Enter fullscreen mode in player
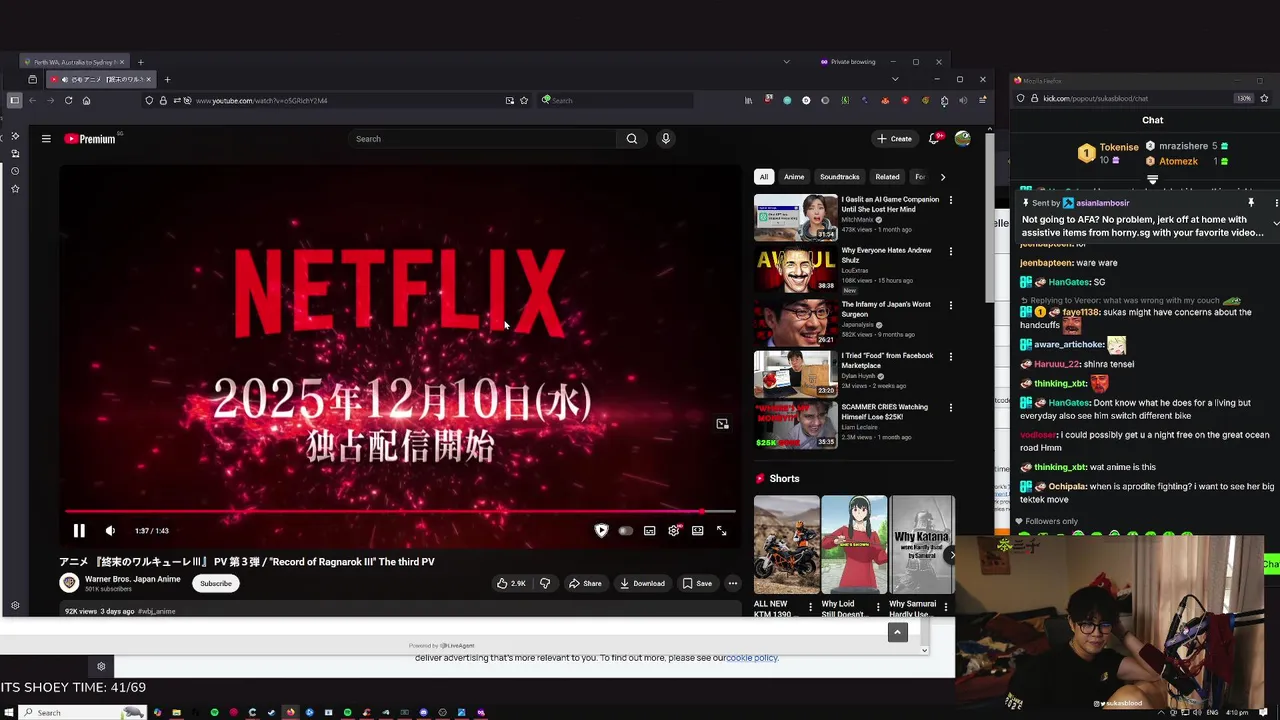 click(722, 531)
